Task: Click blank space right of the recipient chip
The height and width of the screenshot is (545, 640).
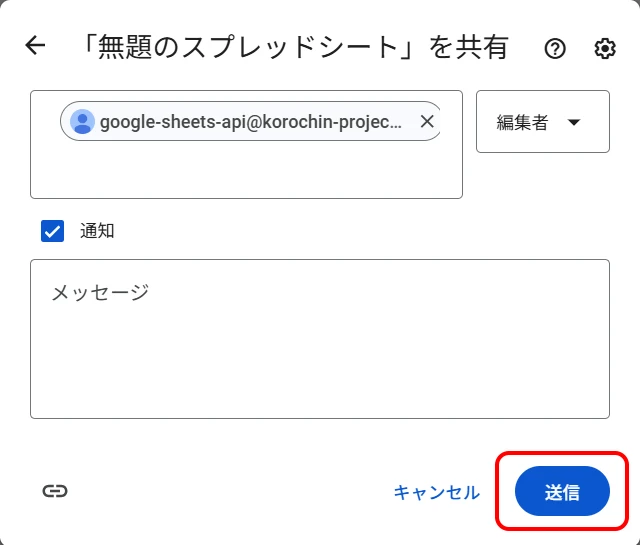Action: [451, 122]
